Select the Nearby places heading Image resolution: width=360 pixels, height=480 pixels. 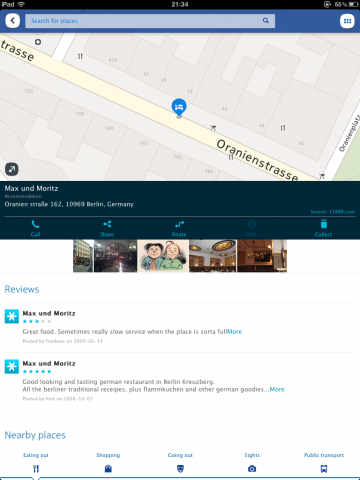[35, 435]
